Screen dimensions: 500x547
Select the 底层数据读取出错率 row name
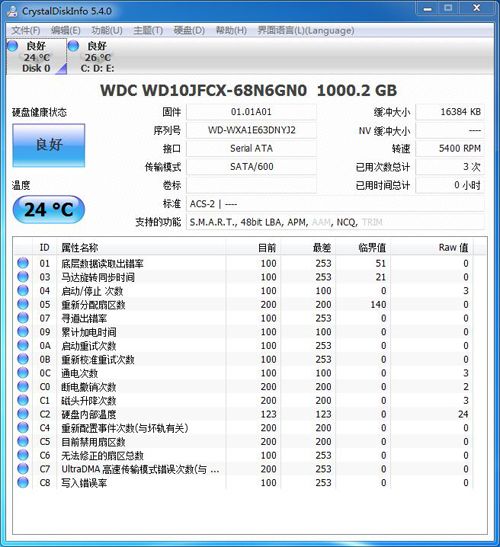click(x=102, y=263)
